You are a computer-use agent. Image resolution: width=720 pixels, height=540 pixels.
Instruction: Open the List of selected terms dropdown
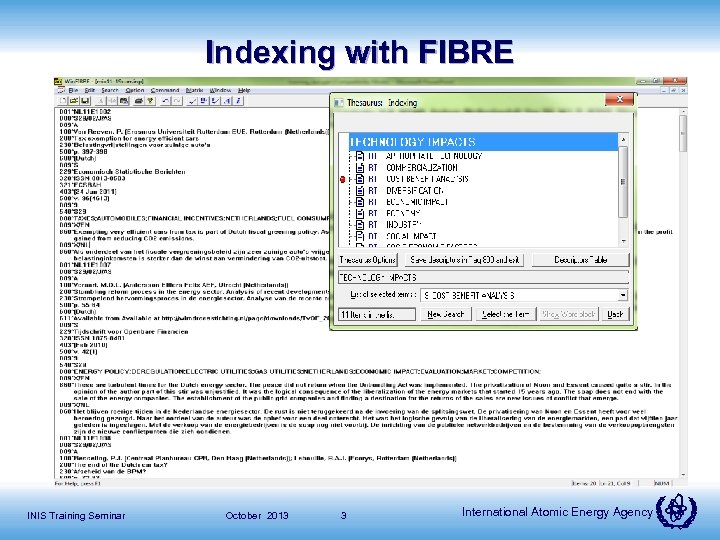[x=622, y=295]
